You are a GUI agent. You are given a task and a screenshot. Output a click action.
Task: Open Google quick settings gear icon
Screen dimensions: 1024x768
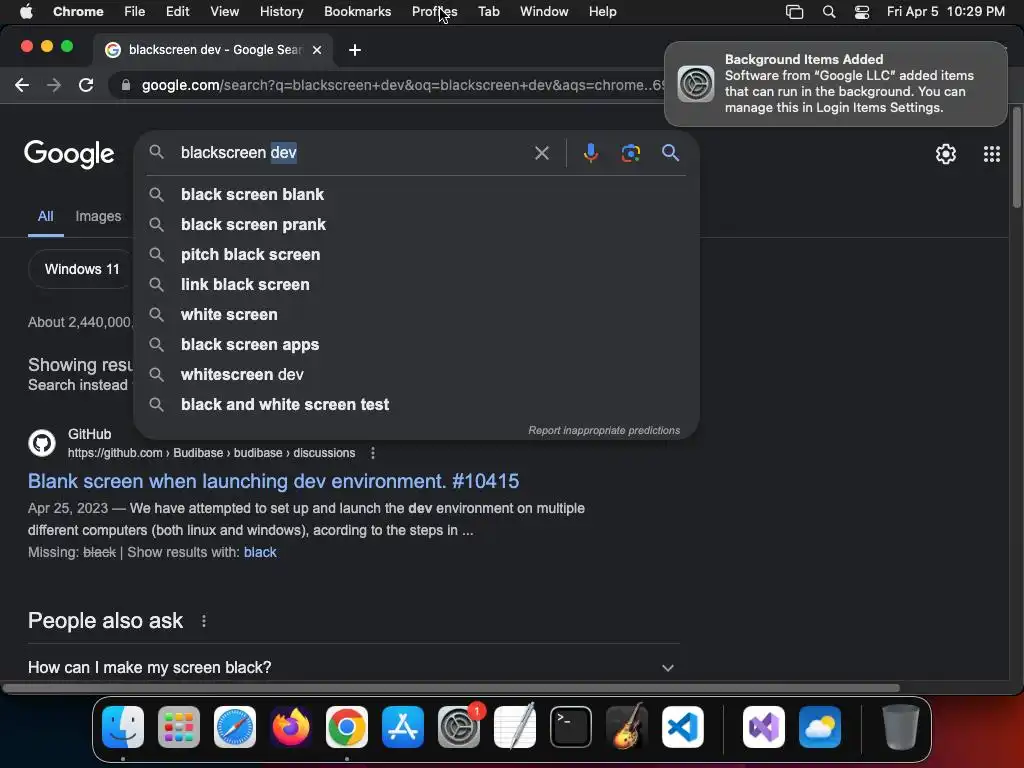pos(946,154)
